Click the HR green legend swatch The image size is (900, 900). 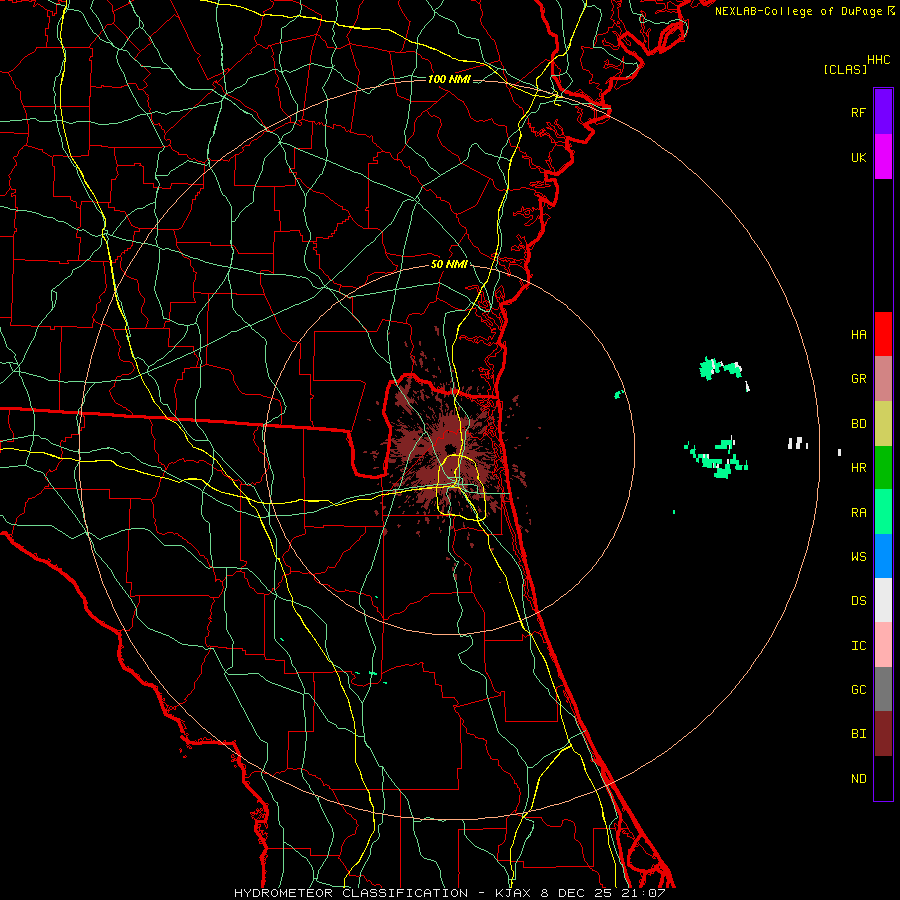click(883, 467)
